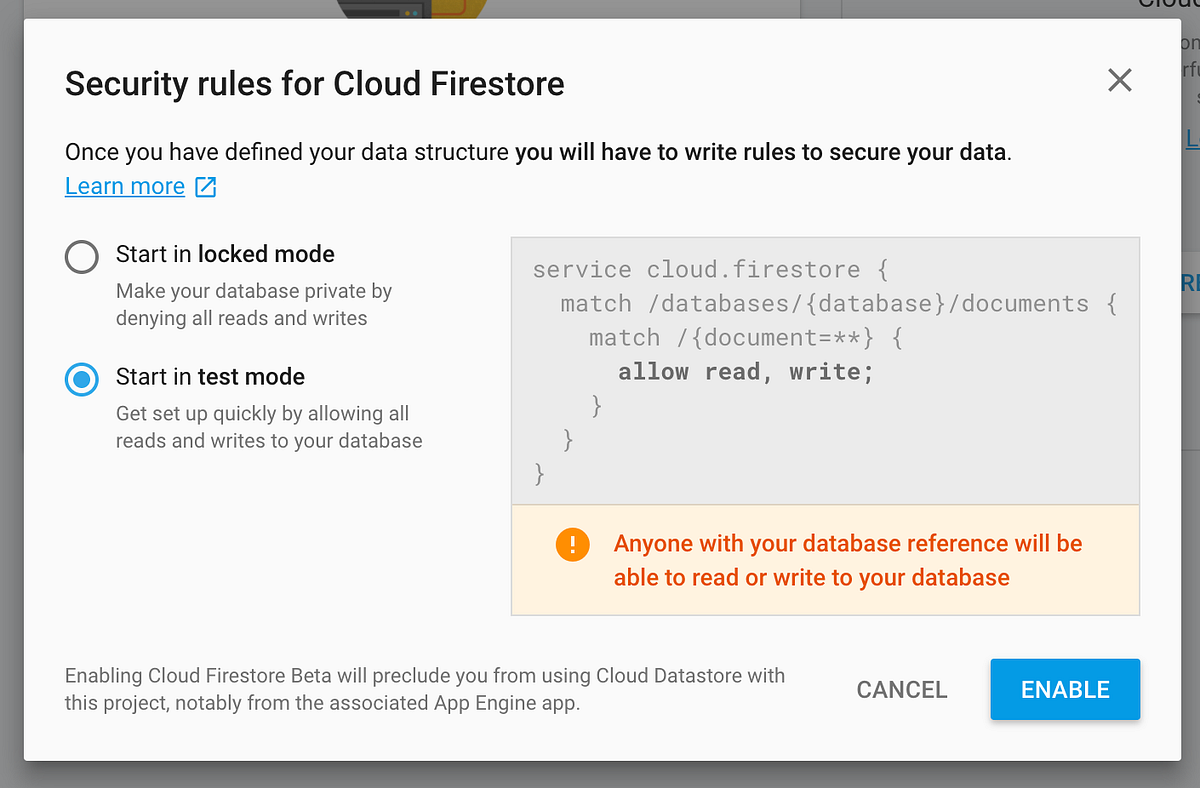
Task: Click the partially visible underlined link on the right edge
Action: [1192, 139]
